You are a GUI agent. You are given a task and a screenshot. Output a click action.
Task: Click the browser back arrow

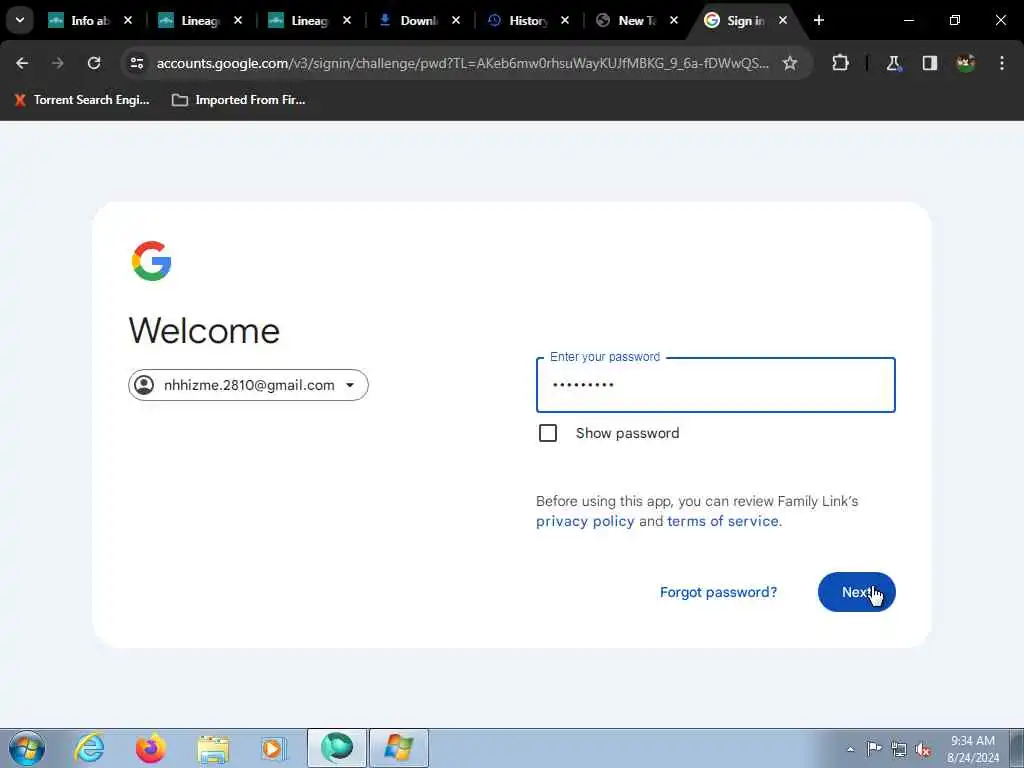[x=22, y=63]
